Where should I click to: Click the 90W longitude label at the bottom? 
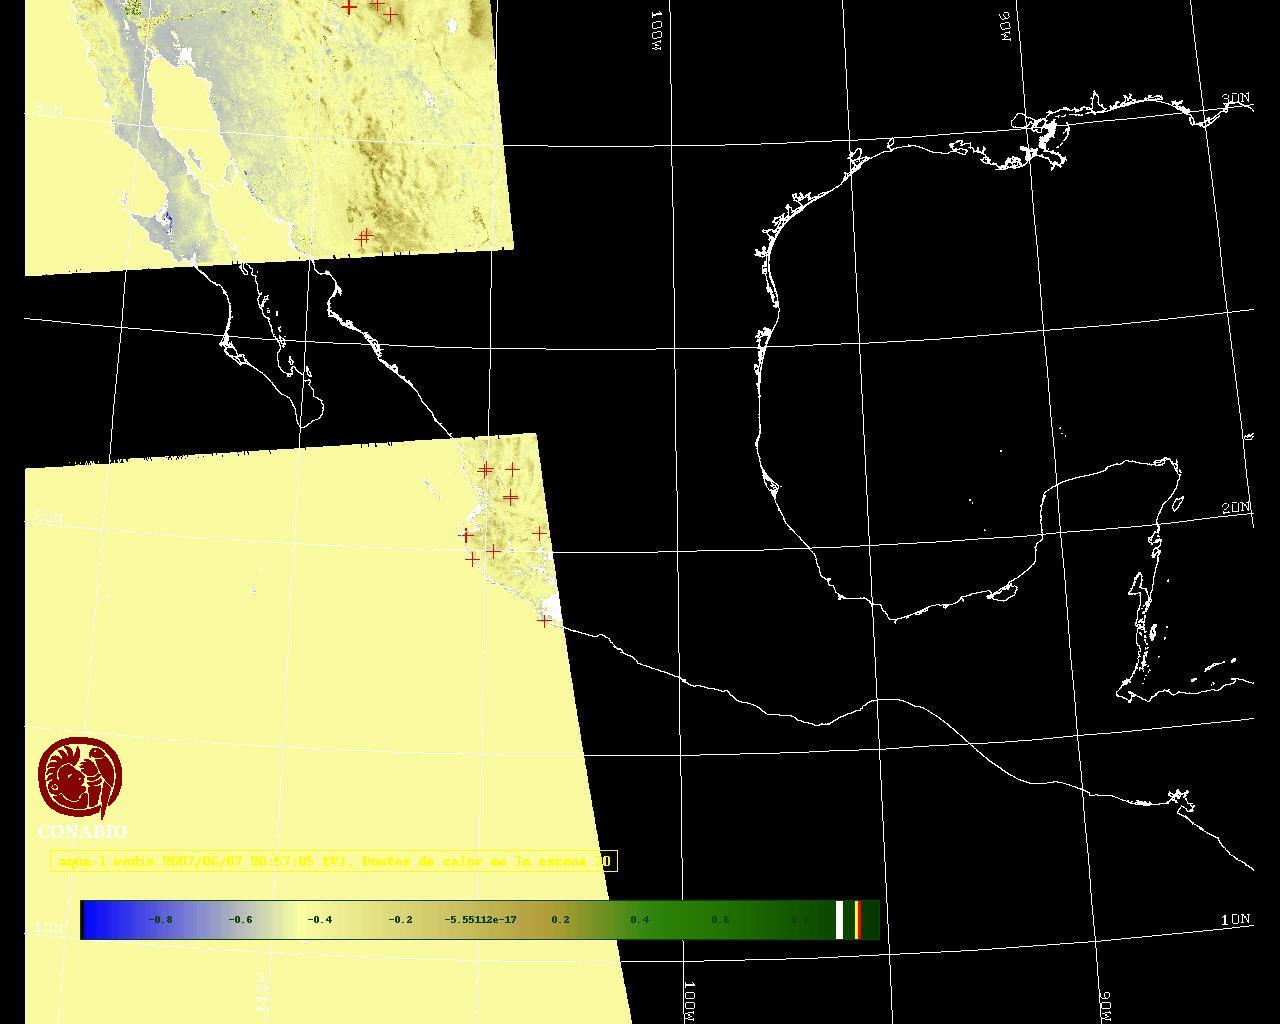pyautogui.click(x=1106, y=1005)
